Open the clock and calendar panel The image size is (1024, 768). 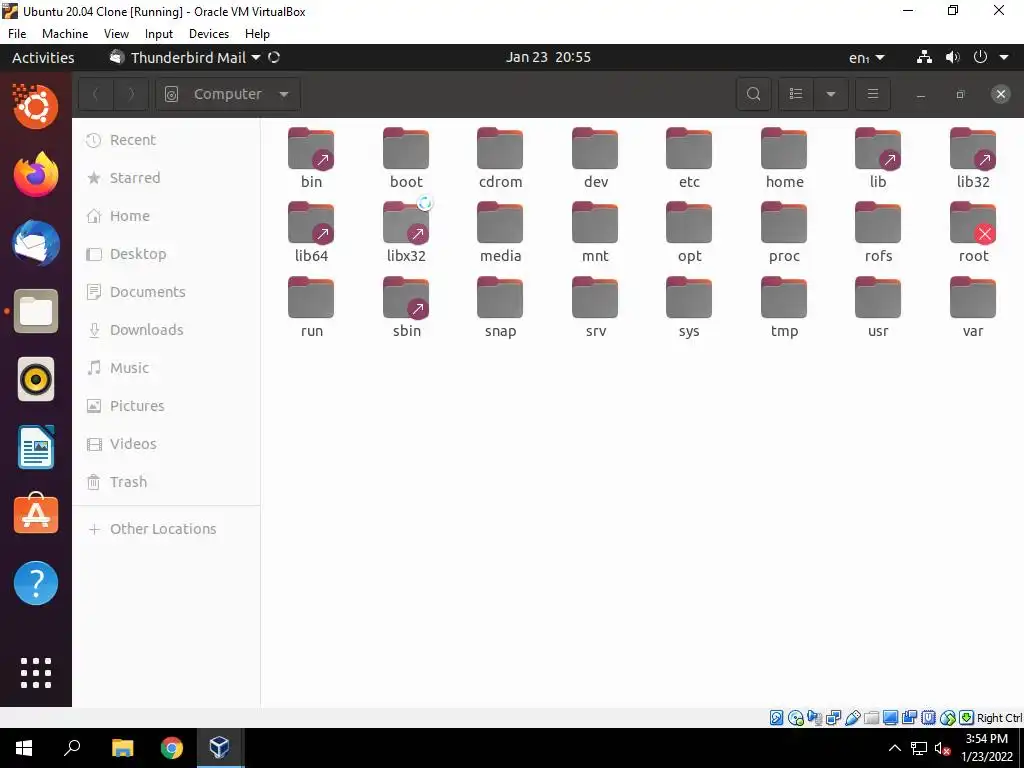coord(548,57)
